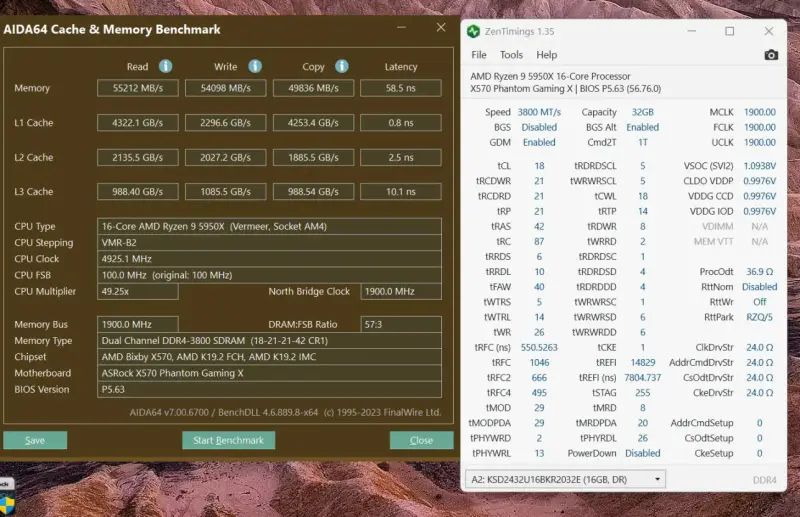800x517 pixels.
Task: Click the Capacity value 32GB in ZenTimings
Action: [642, 112]
